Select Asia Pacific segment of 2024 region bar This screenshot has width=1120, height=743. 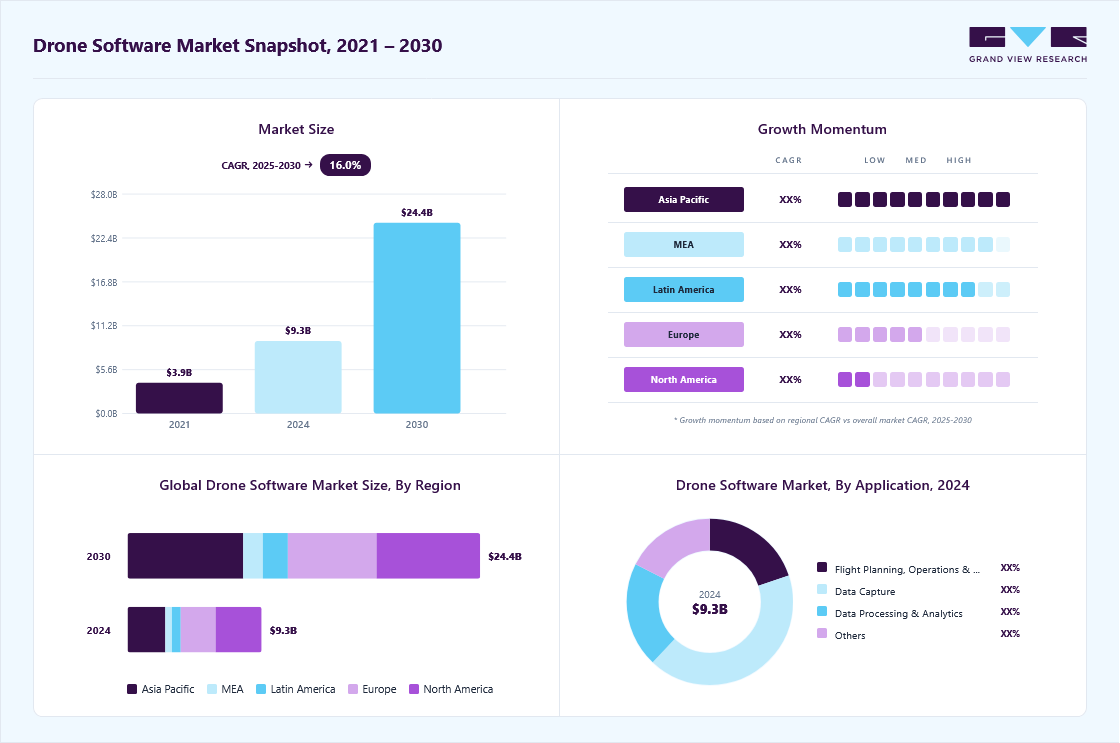pos(146,629)
